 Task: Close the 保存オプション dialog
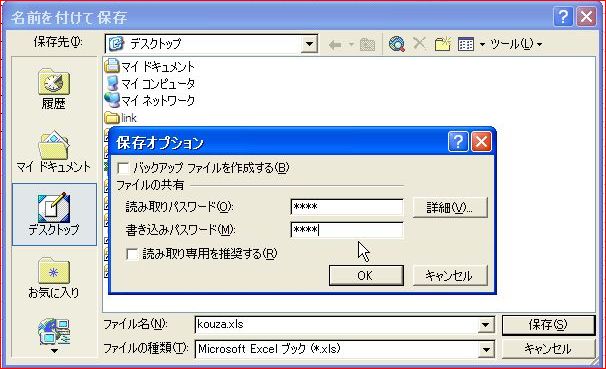tap(482, 141)
